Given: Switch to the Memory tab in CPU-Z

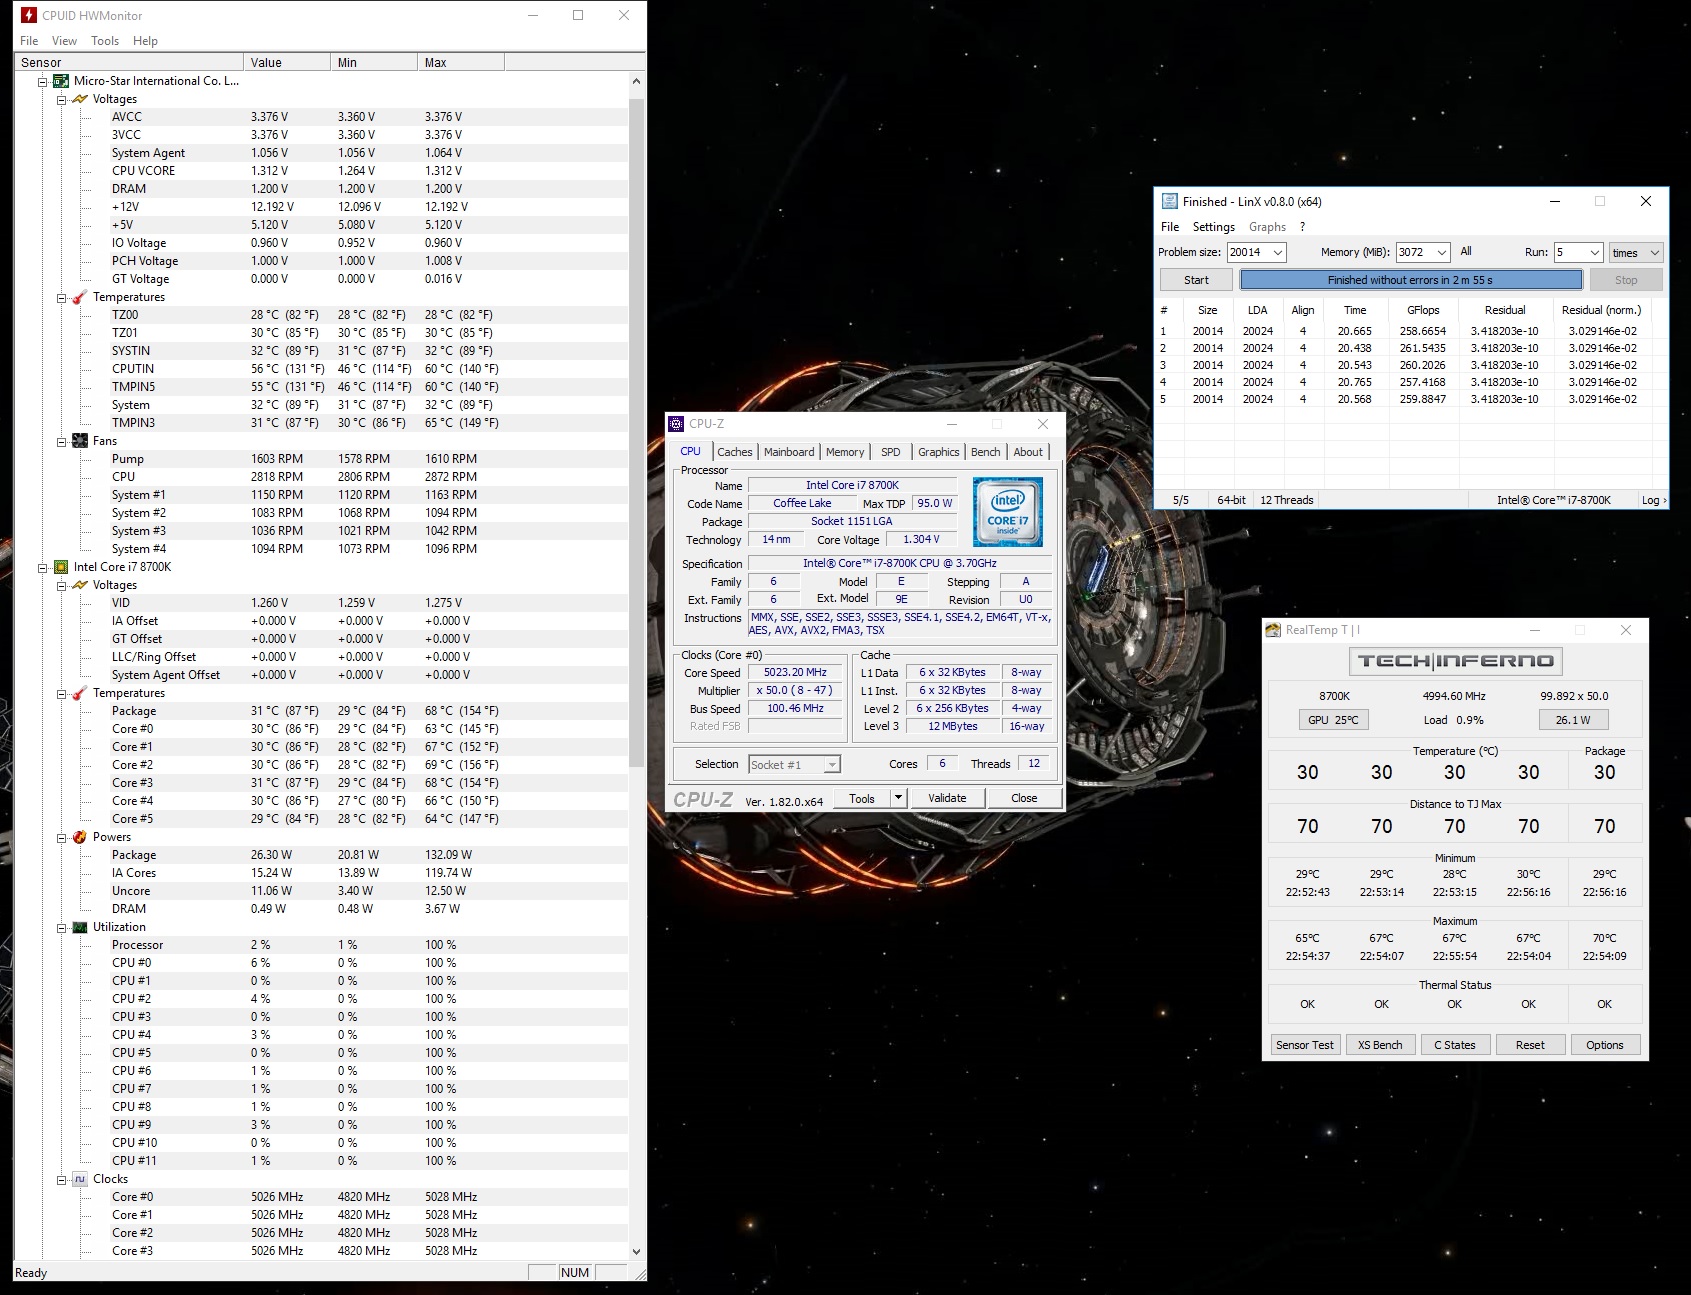Looking at the screenshot, I should (845, 452).
